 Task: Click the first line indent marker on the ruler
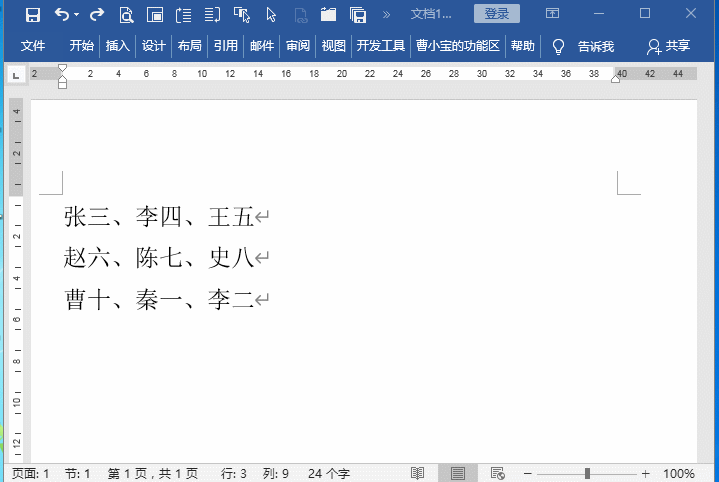point(62,68)
